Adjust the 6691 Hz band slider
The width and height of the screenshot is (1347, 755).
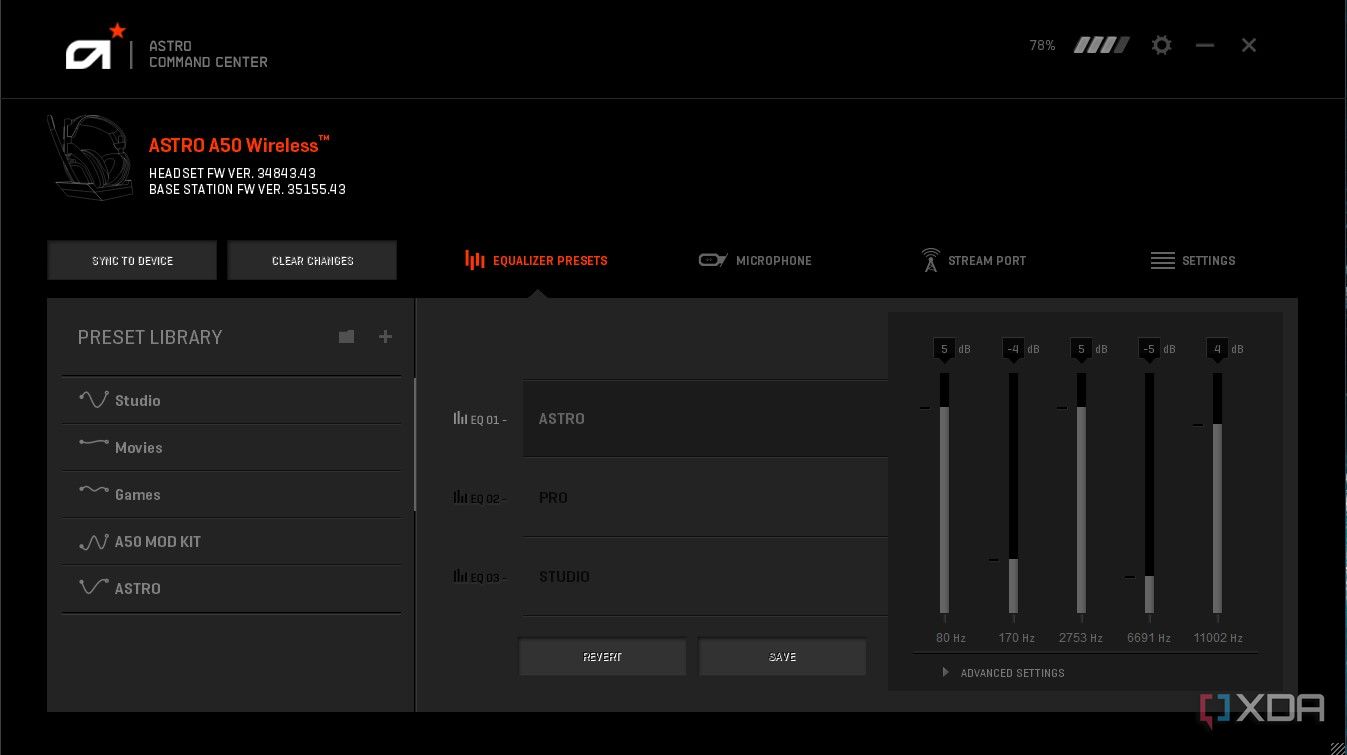click(1149, 493)
